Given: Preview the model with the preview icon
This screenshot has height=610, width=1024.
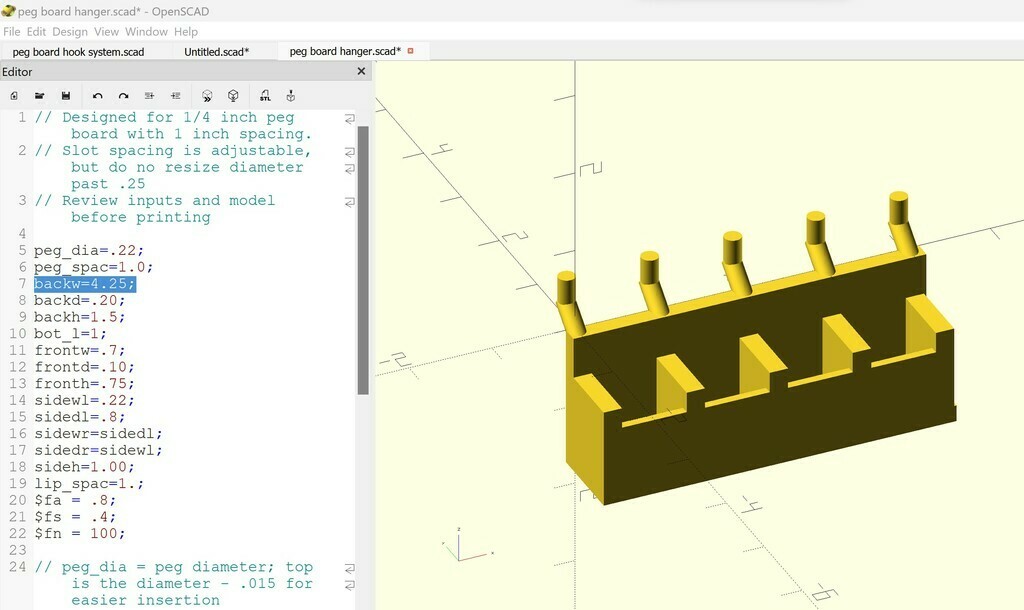Looking at the screenshot, I should 207,96.
